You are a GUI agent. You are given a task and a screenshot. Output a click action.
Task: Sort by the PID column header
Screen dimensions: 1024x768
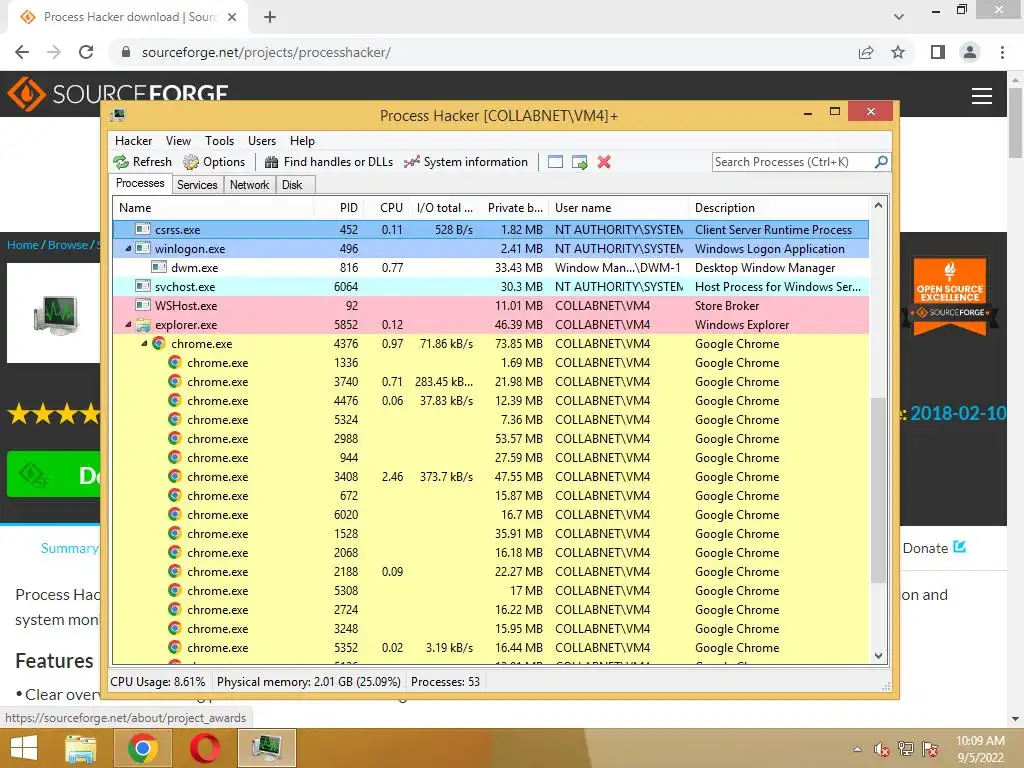pyautogui.click(x=340, y=208)
